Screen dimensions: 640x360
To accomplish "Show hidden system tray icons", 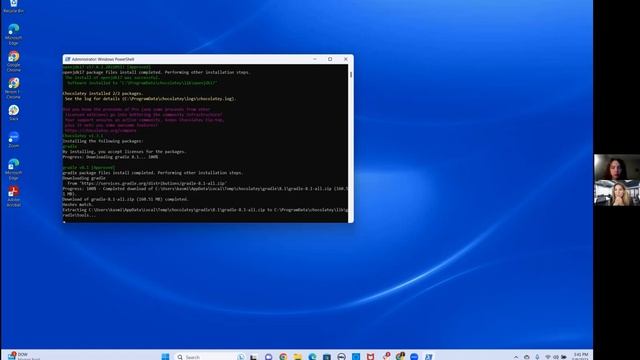I will click(516, 357).
